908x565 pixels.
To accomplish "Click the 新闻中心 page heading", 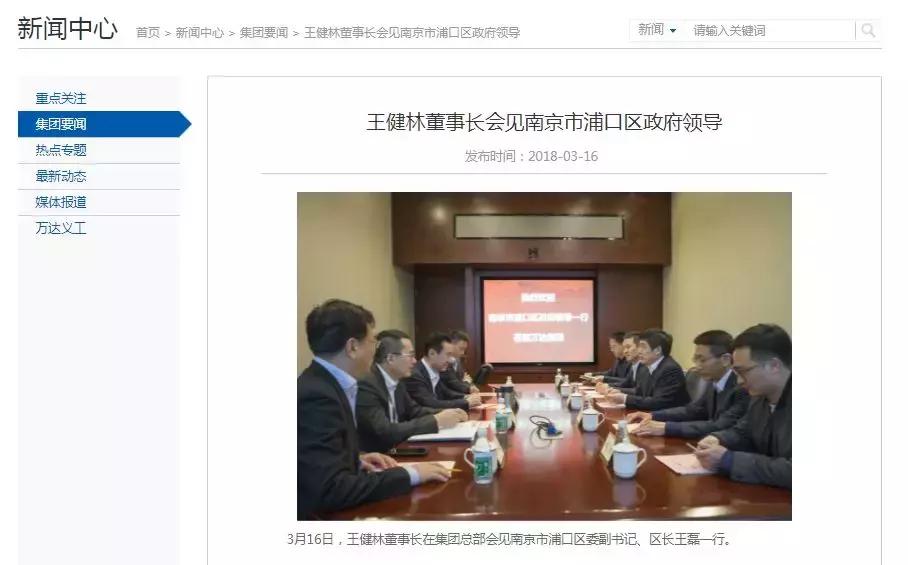I will (68, 28).
